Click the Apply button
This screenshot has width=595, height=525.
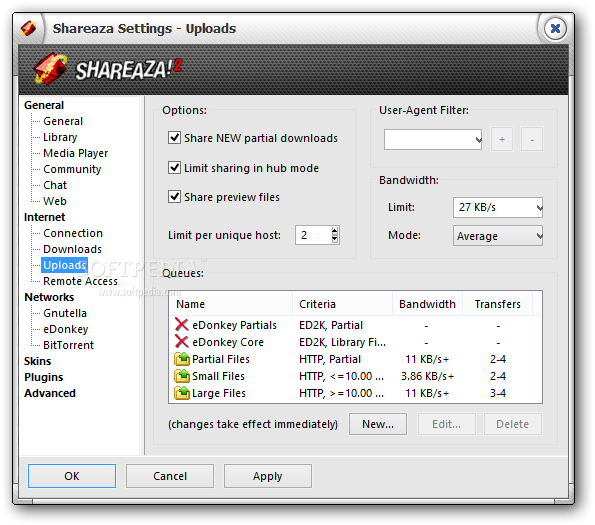[x=268, y=476]
